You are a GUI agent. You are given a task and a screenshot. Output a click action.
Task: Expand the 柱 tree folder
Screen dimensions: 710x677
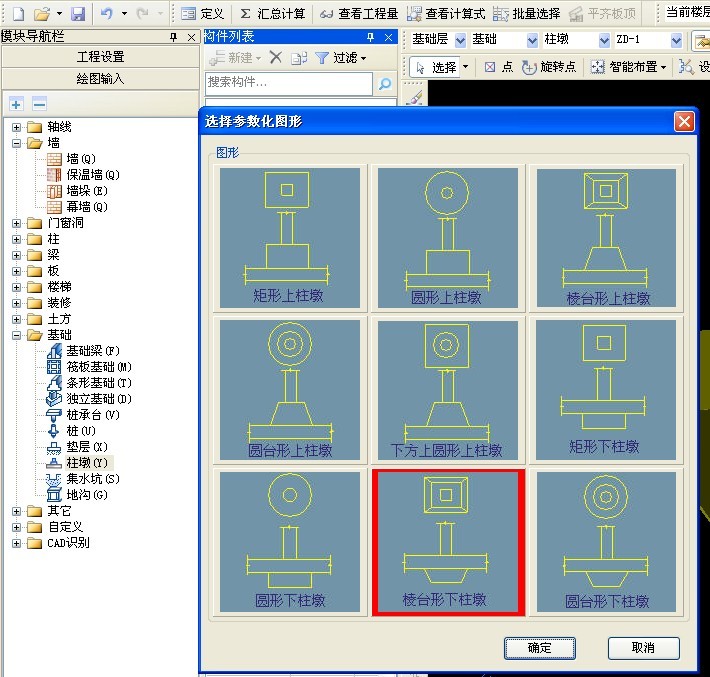16,239
